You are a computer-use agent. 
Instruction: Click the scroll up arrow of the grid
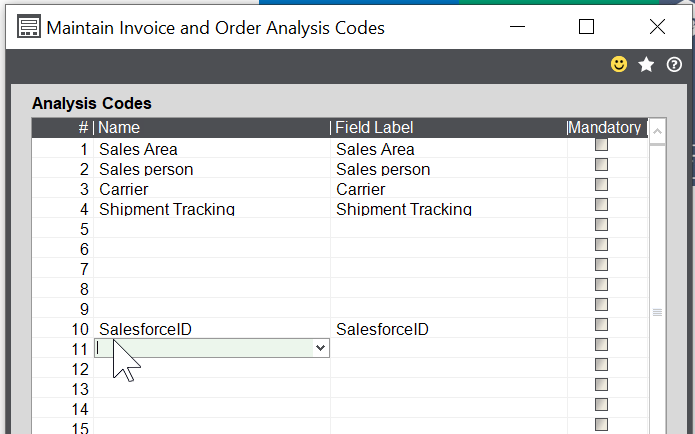pyautogui.click(x=657, y=128)
